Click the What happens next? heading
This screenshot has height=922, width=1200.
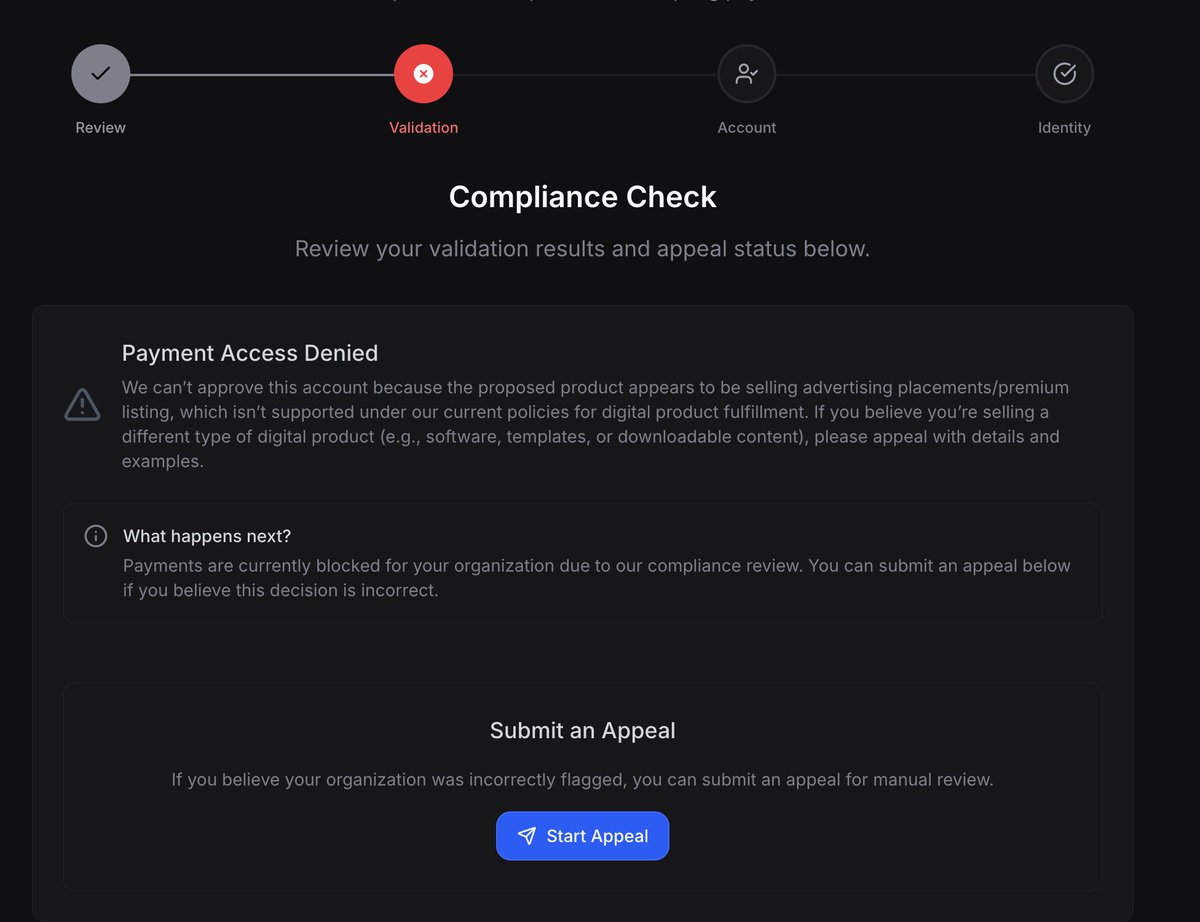207,536
